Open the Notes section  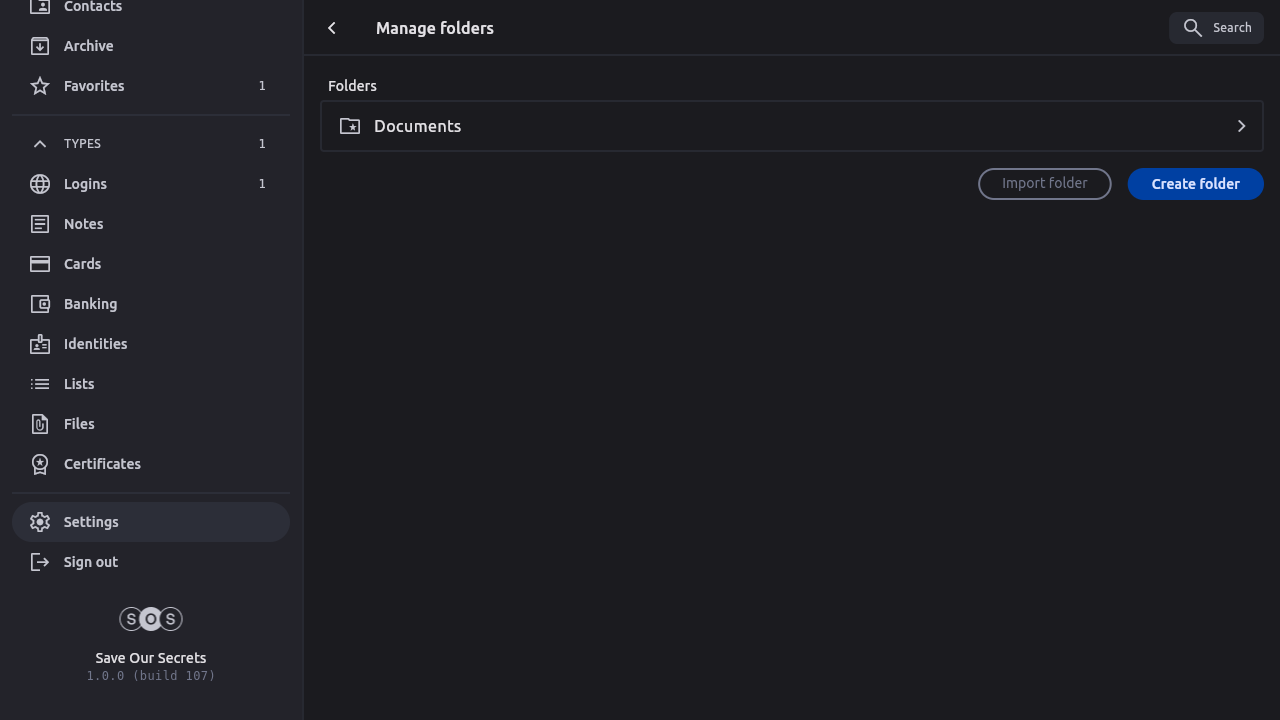84,224
